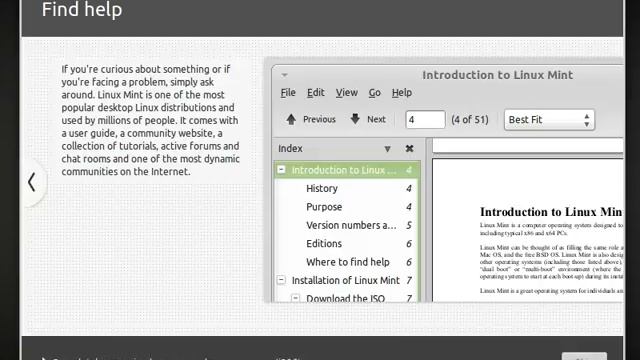Screen dimensions: 640x360
Task: Select the highlighted Introduction to Linux row
Action: click(x=347, y=170)
